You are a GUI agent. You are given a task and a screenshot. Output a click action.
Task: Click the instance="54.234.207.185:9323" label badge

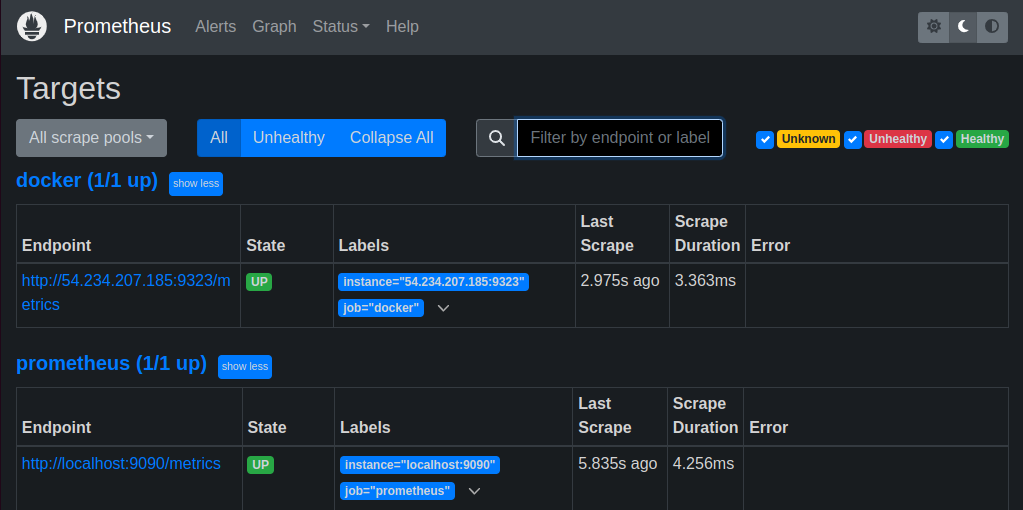pos(433,282)
